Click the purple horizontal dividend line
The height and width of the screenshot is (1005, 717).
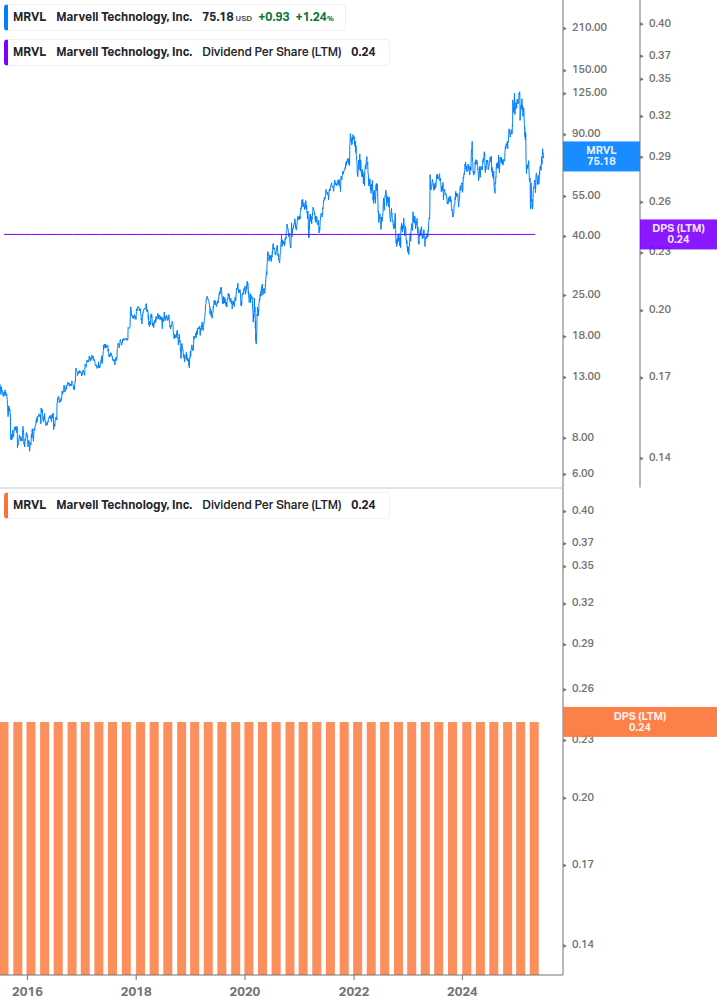coord(269,235)
